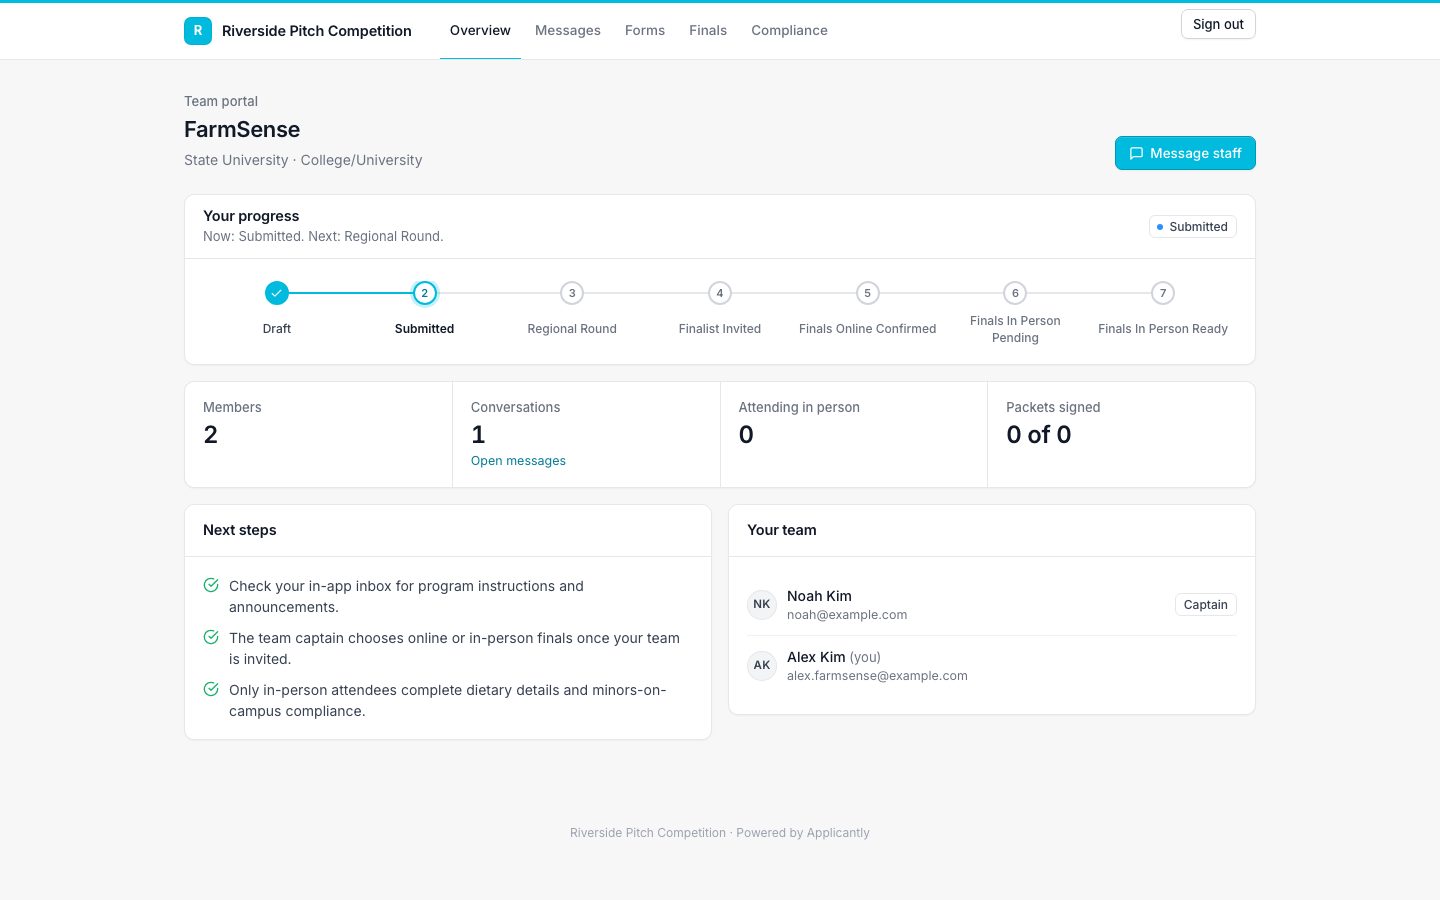Click the 'Powered by Applicantly' footer text
1440x900 pixels.
tap(803, 833)
